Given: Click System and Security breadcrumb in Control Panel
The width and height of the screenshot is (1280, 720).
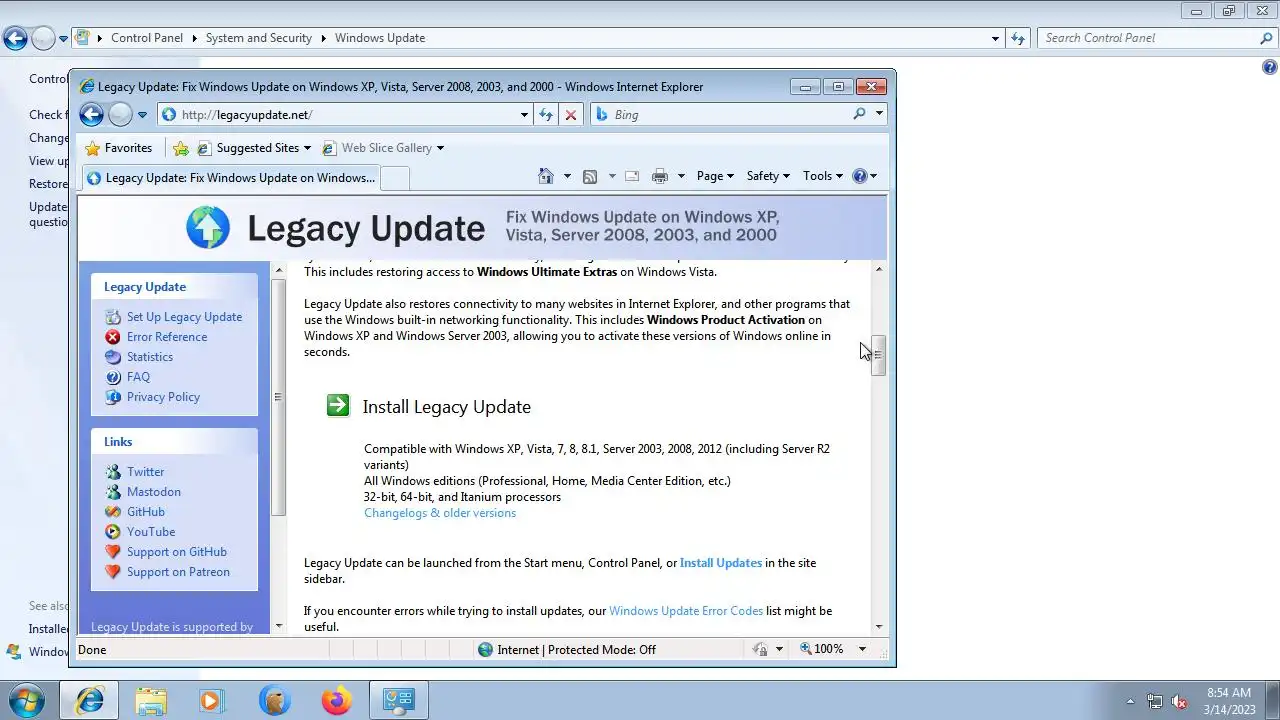Looking at the screenshot, I should pyautogui.click(x=259, y=38).
